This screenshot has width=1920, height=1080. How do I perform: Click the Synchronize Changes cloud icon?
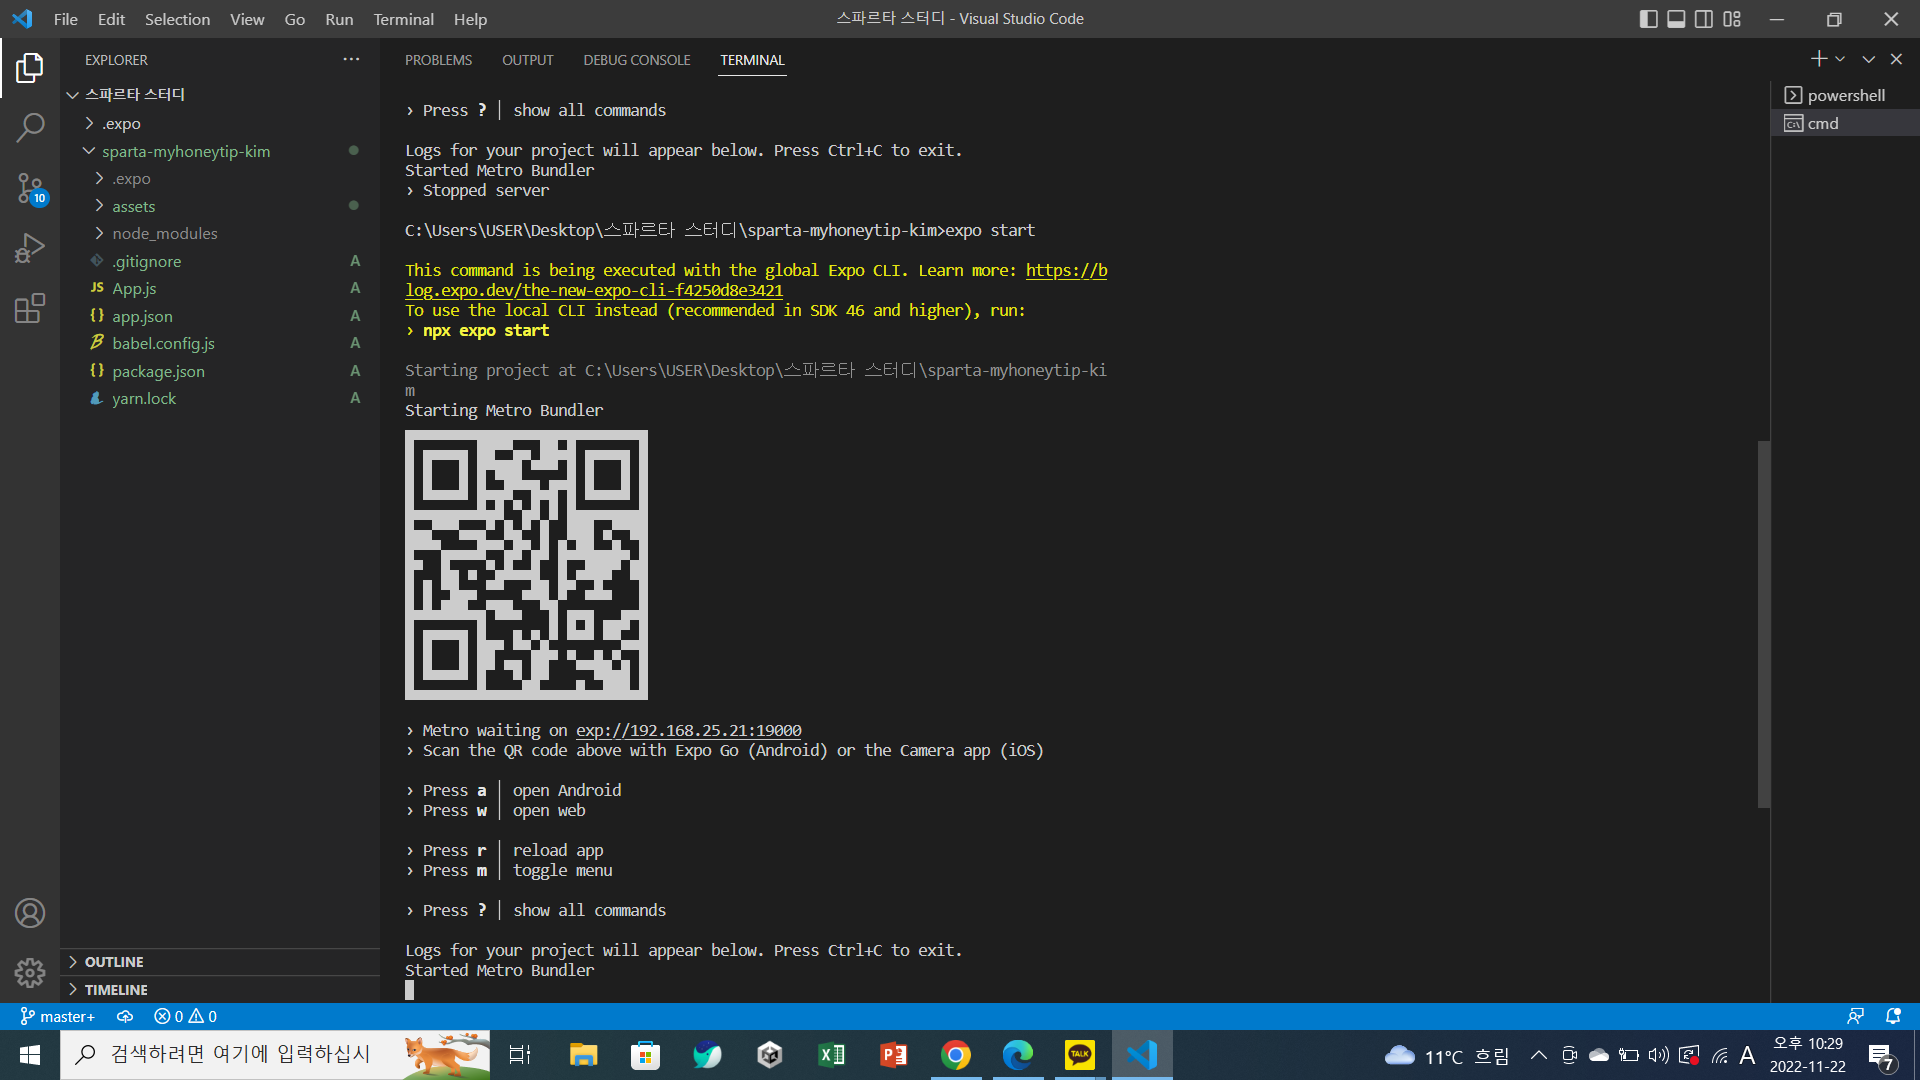pyautogui.click(x=125, y=1016)
